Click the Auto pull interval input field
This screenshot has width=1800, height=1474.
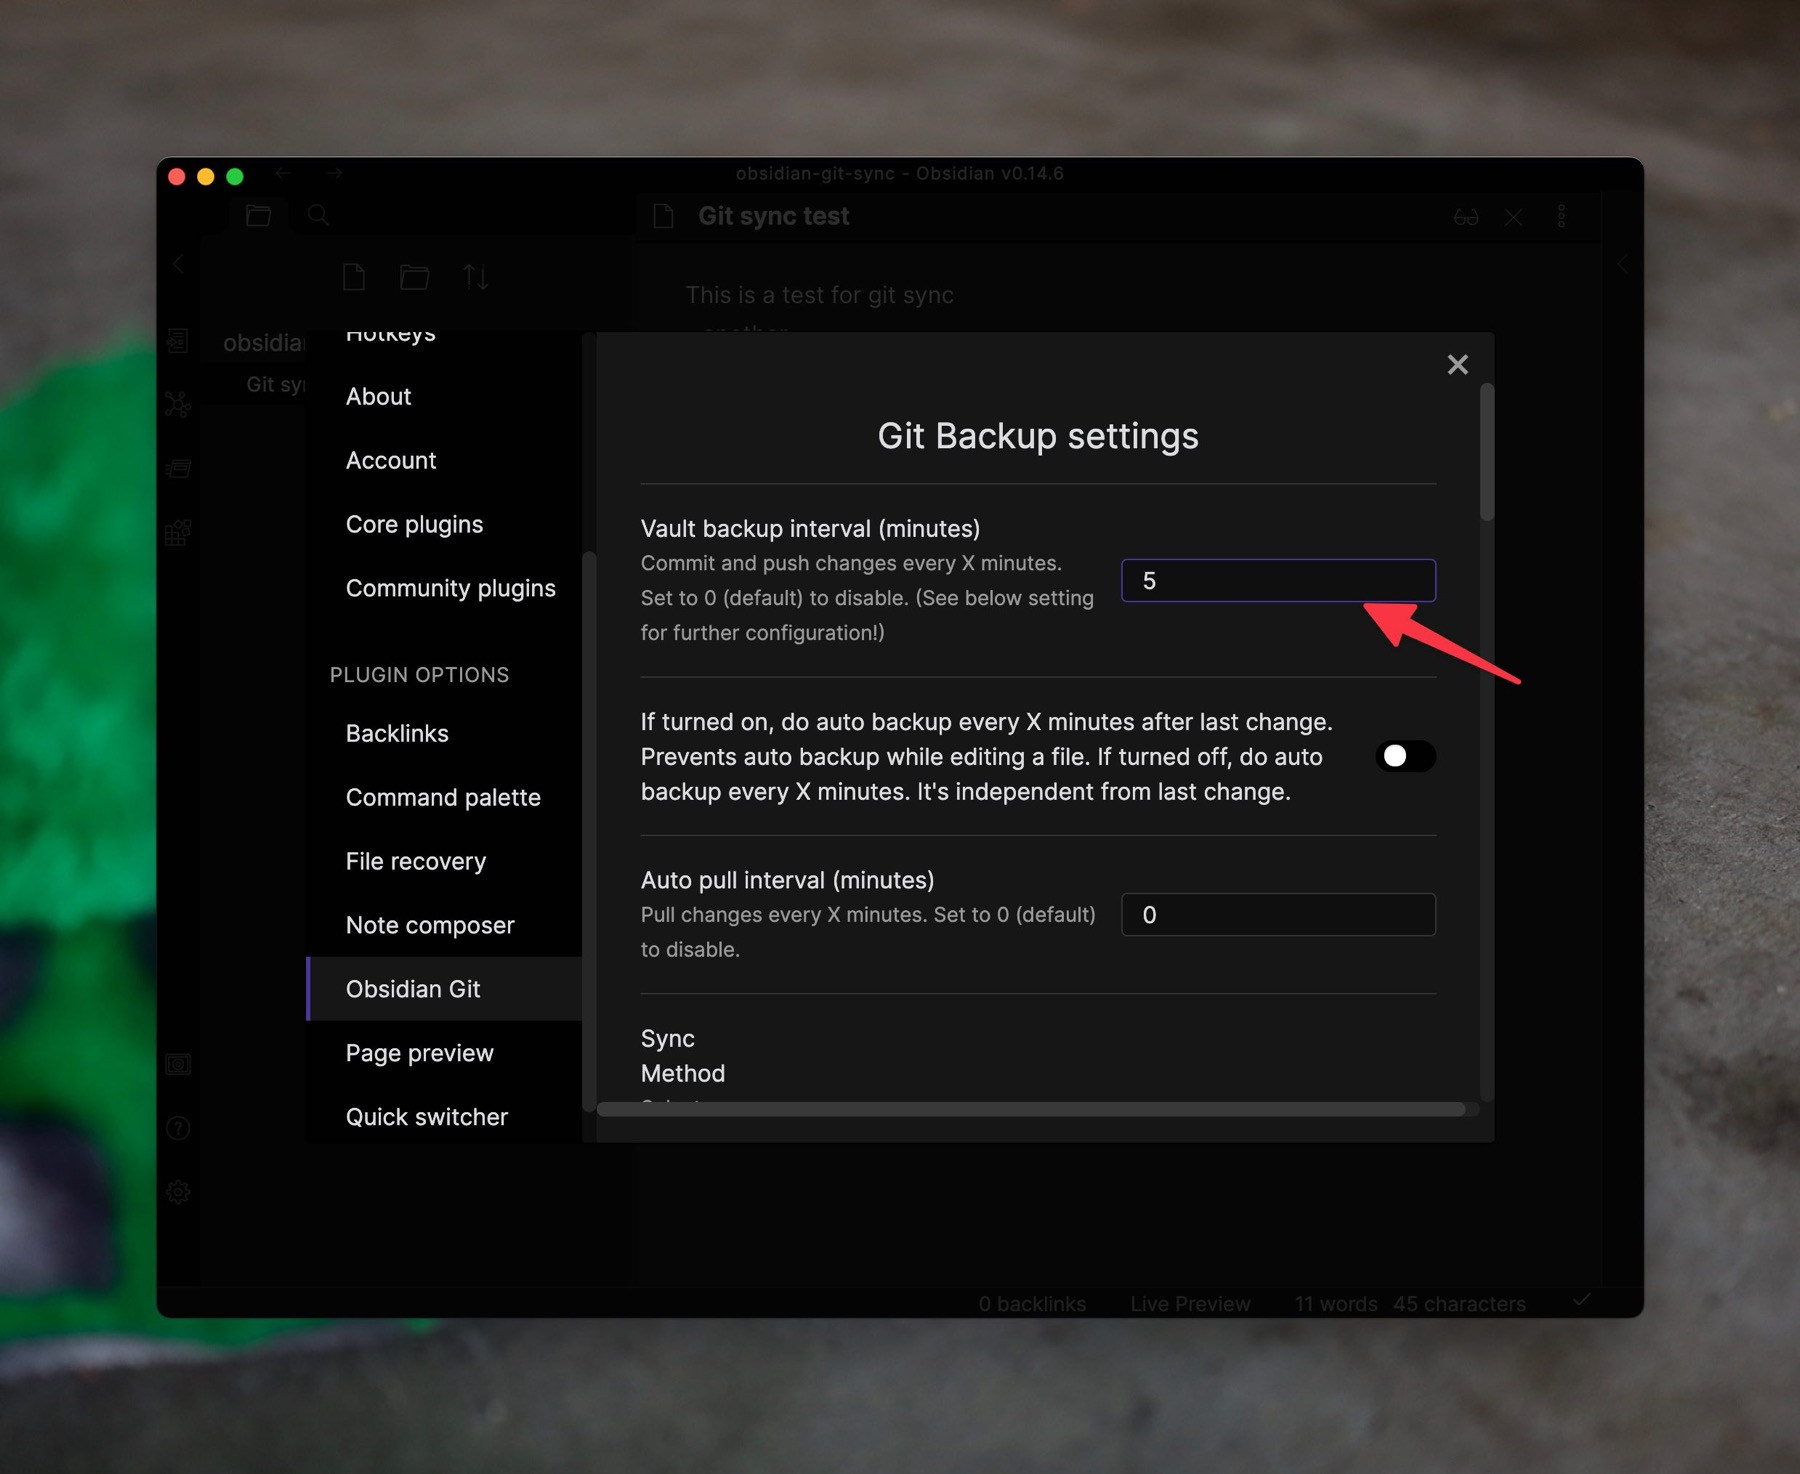[1278, 915]
